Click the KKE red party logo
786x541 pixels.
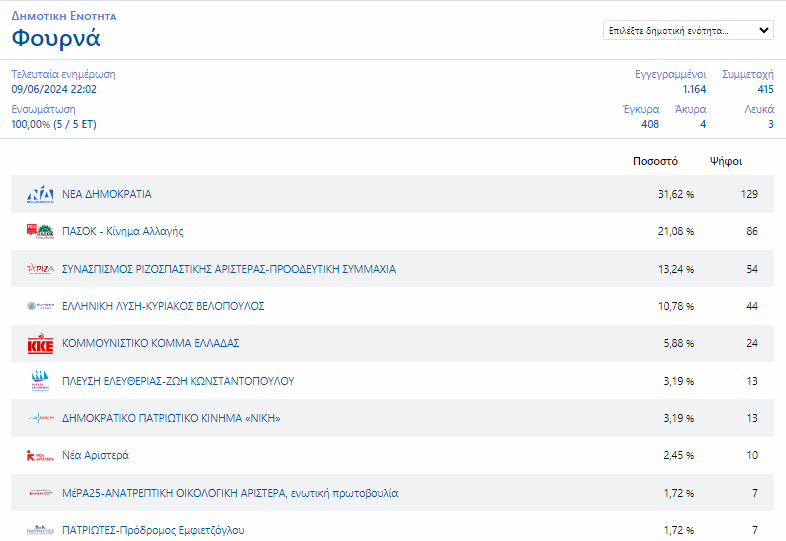pos(40,343)
